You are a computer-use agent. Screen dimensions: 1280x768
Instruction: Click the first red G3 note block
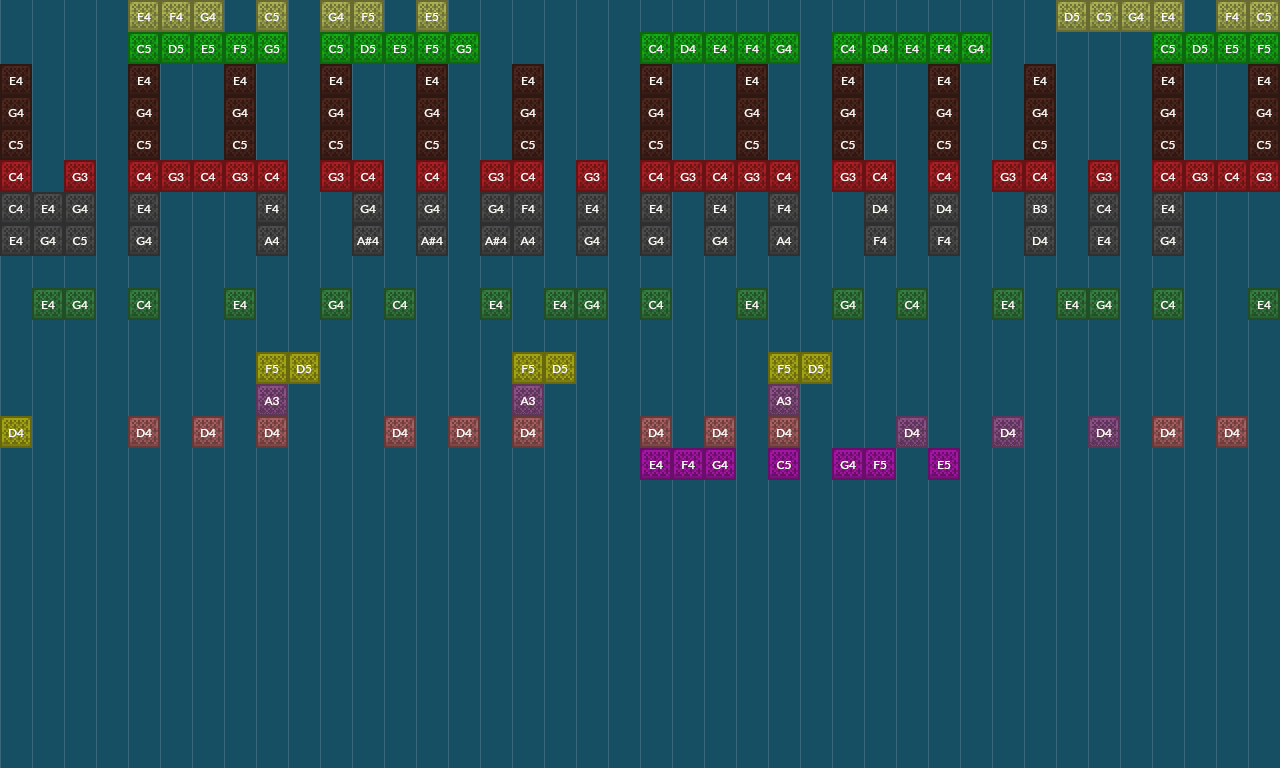(79, 176)
